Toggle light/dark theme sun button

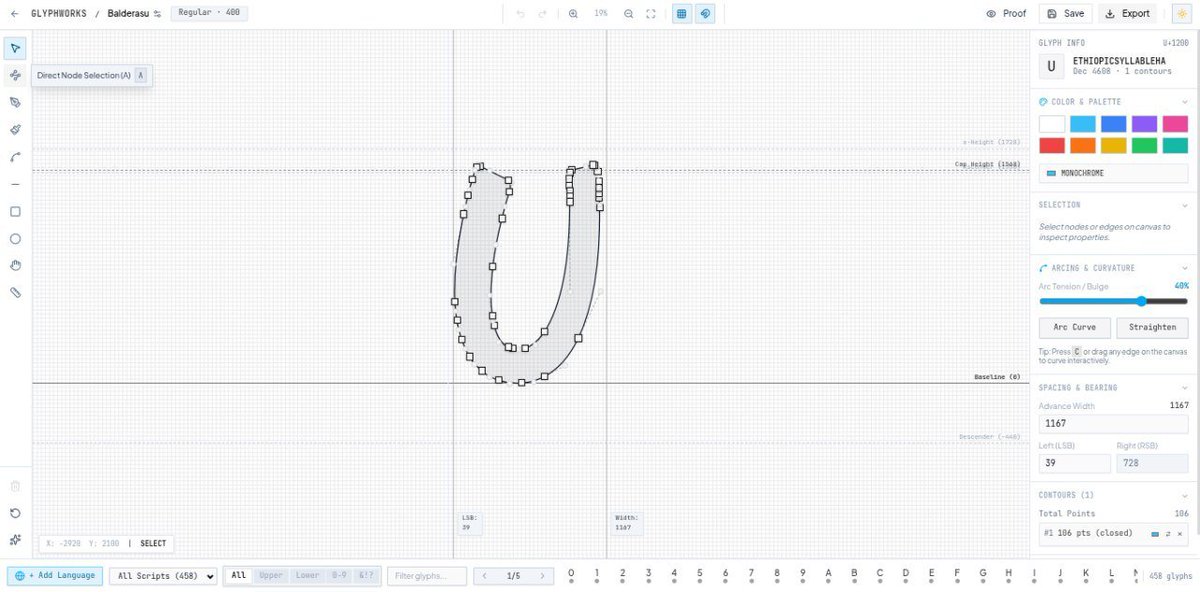[x=1180, y=14]
